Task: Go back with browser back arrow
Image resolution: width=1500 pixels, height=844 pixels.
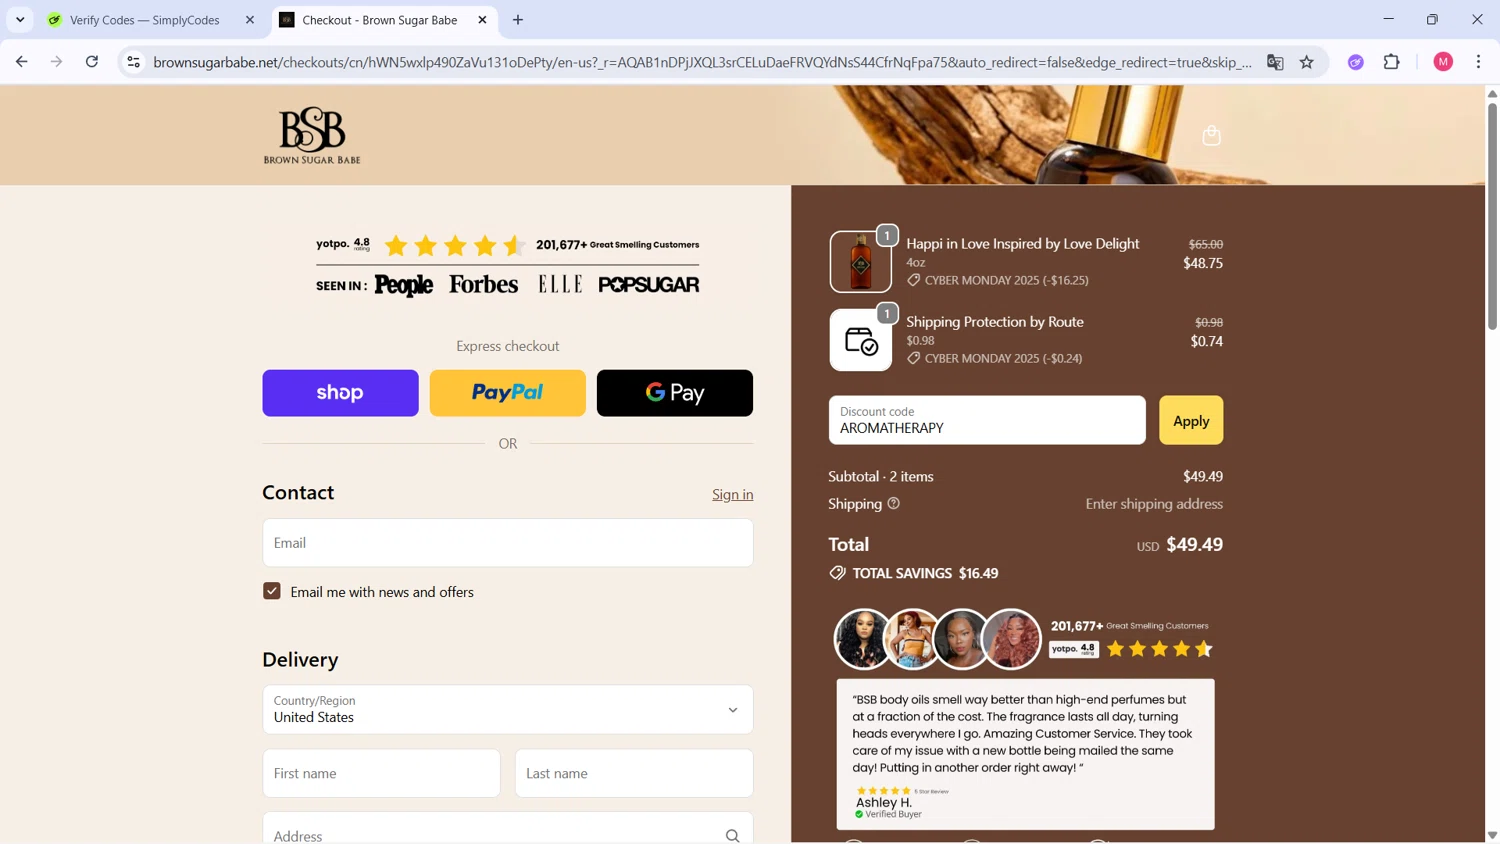Action: [22, 62]
